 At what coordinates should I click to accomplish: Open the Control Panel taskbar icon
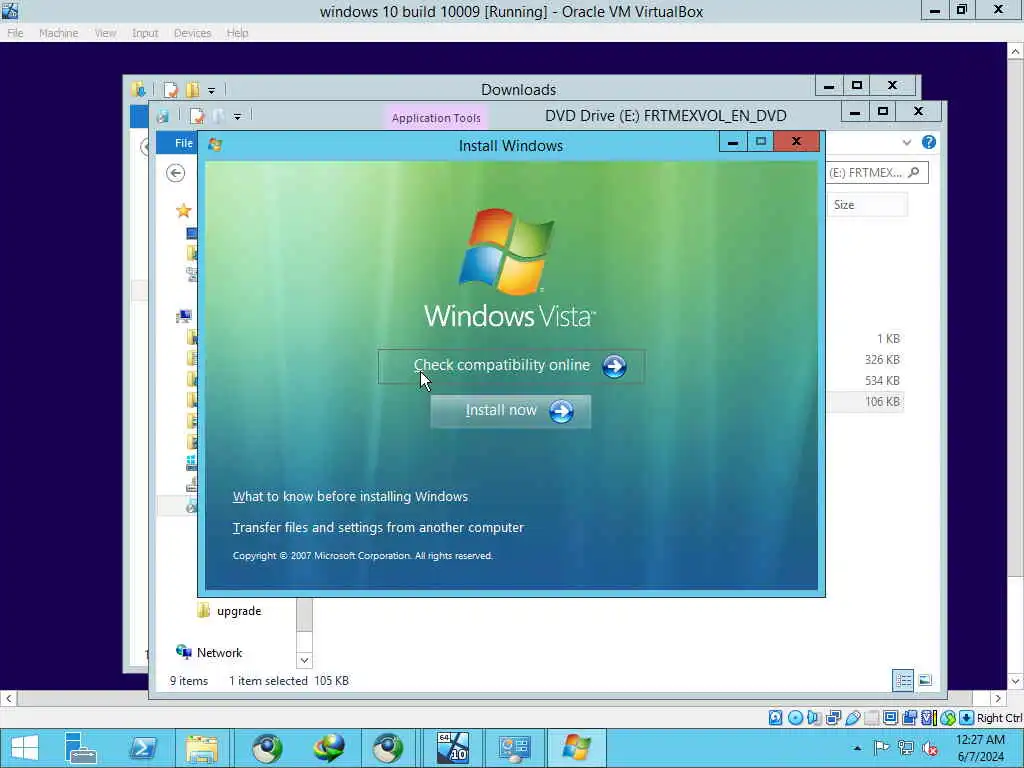point(515,748)
